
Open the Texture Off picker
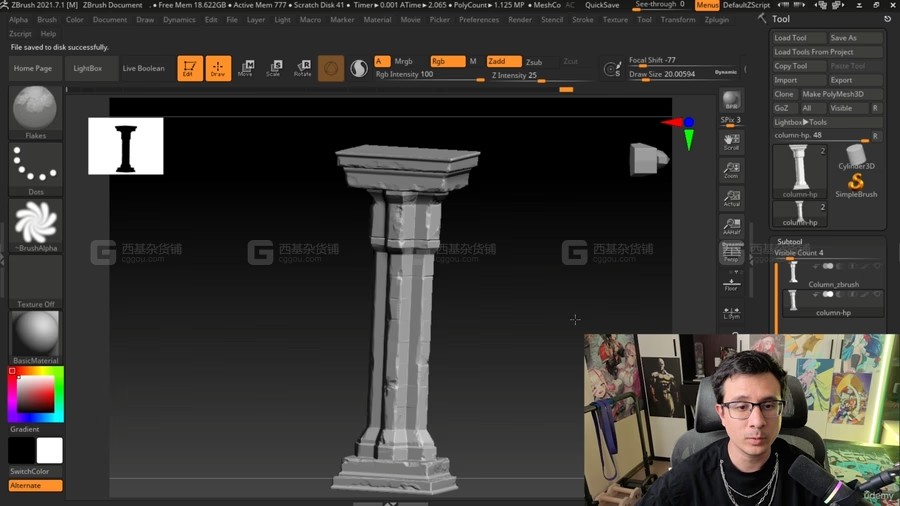36,282
